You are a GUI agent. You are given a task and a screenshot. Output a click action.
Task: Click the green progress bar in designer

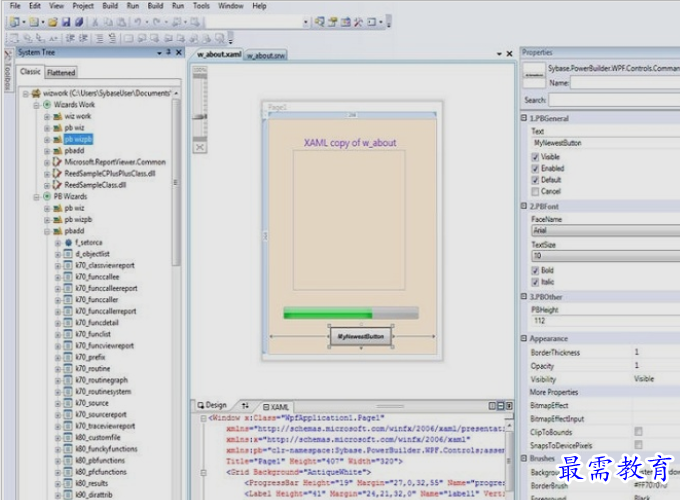click(x=351, y=313)
